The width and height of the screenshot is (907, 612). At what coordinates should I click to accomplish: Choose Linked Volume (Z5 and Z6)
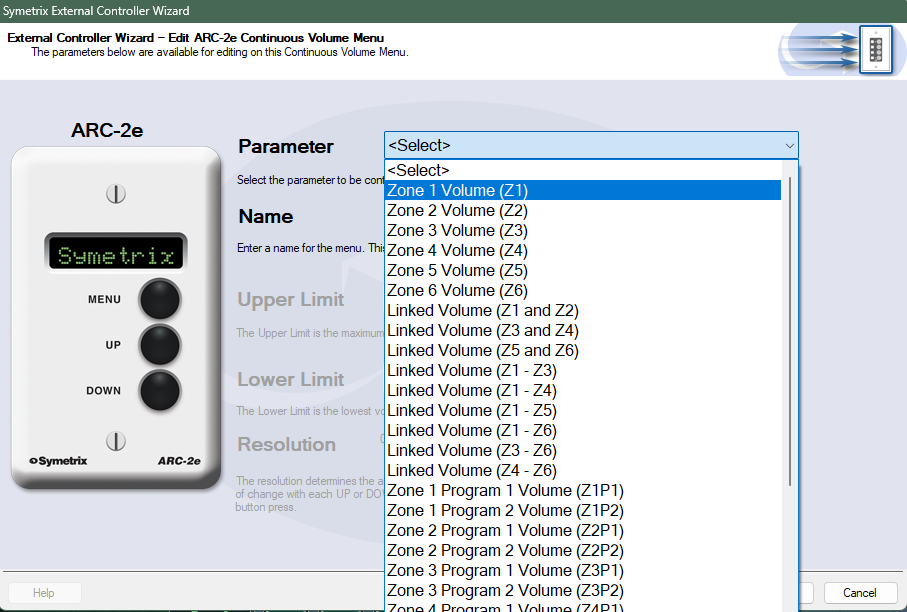[483, 350]
